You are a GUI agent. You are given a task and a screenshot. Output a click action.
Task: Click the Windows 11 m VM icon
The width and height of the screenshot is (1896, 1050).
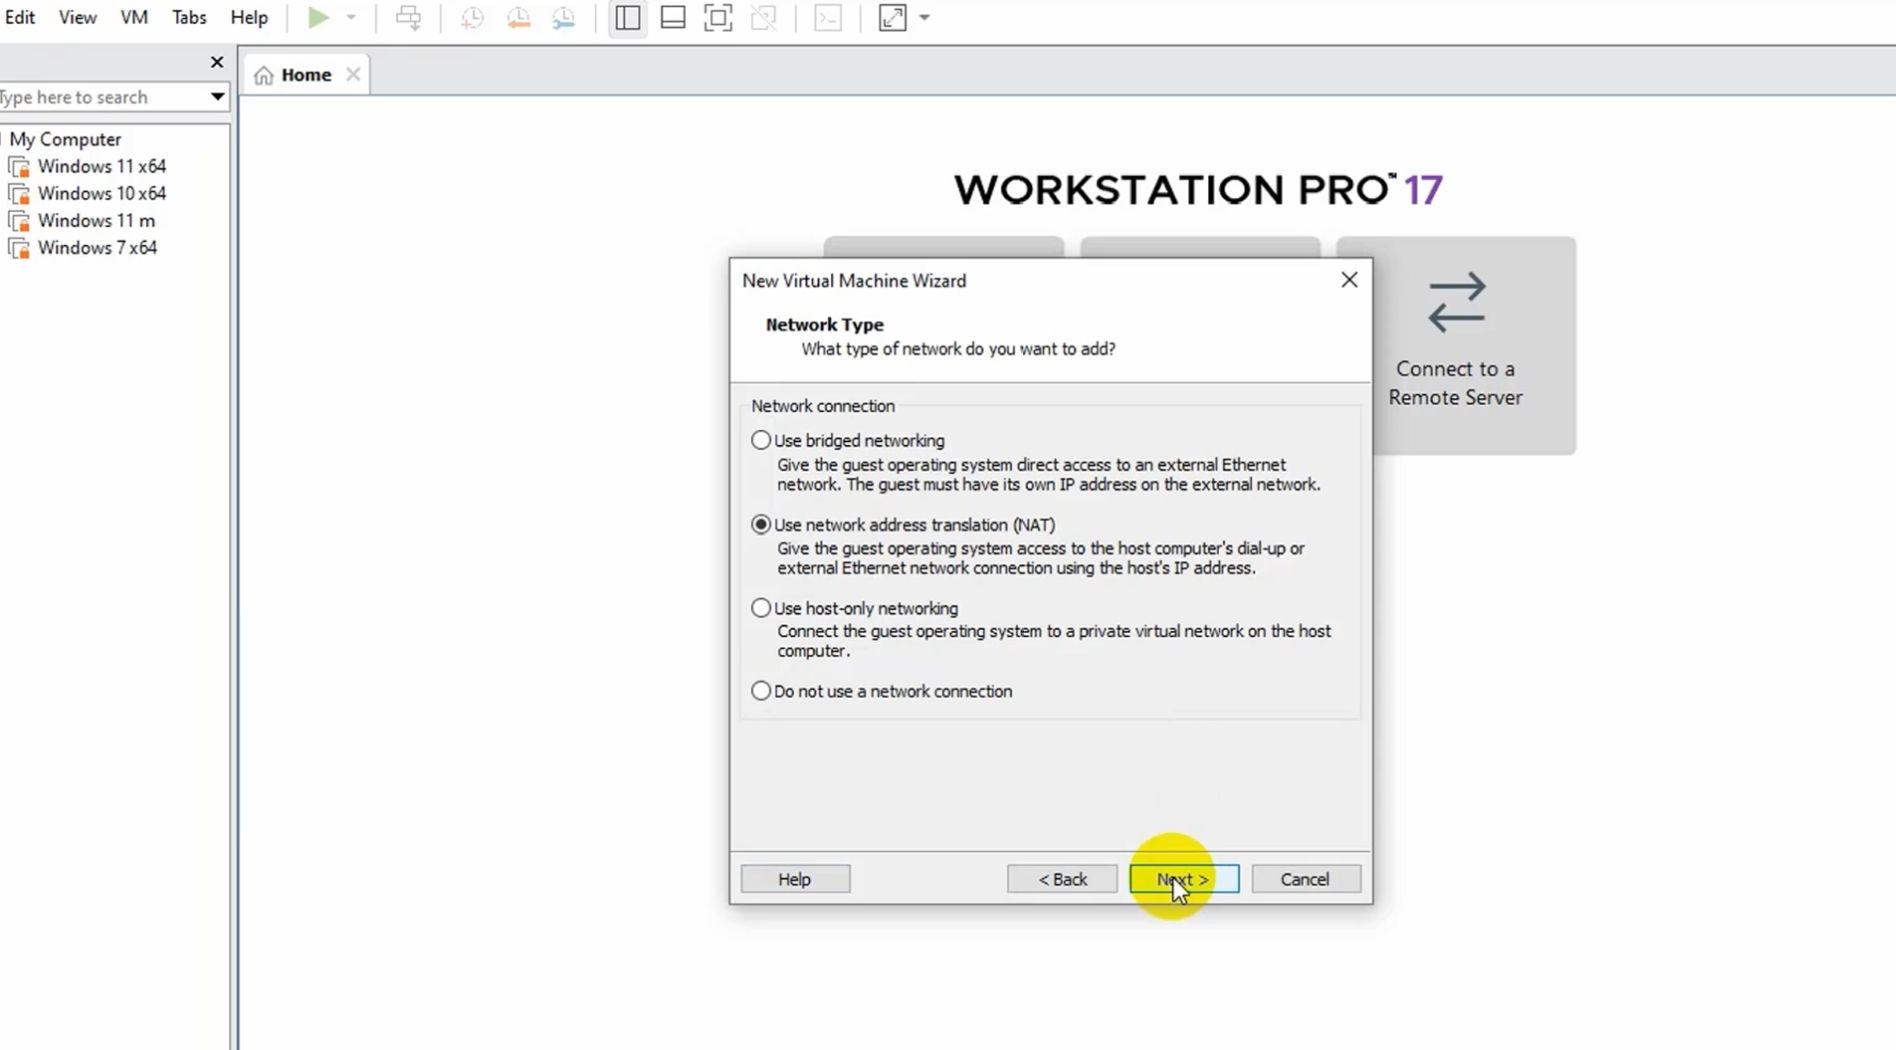click(x=19, y=221)
